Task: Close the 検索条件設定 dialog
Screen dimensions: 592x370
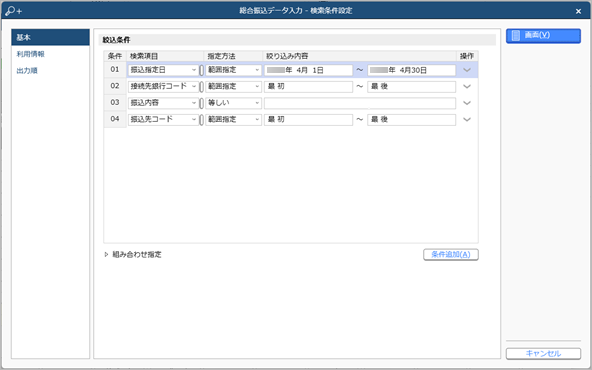Action: point(578,11)
